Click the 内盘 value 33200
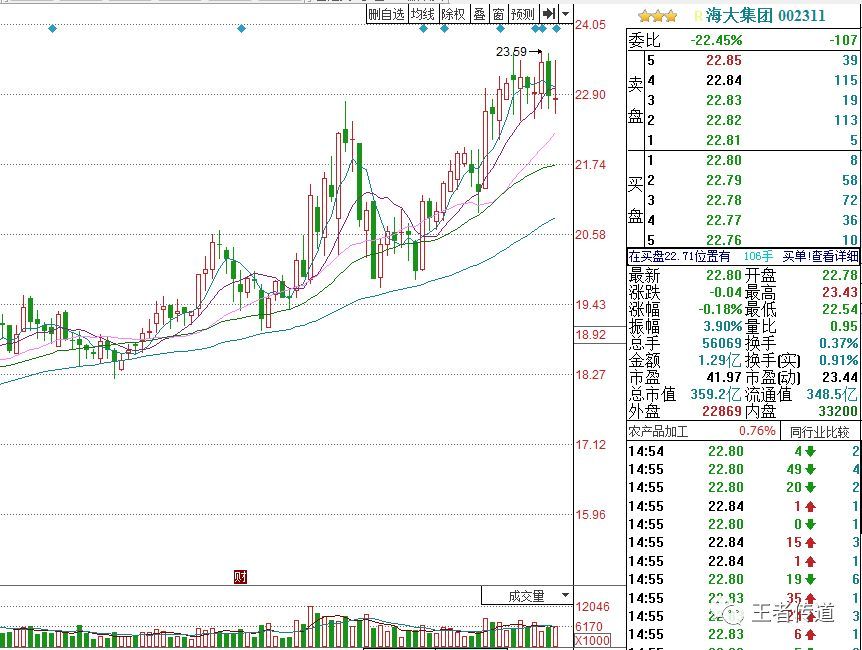The image size is (862, 650). pos(838,411)
